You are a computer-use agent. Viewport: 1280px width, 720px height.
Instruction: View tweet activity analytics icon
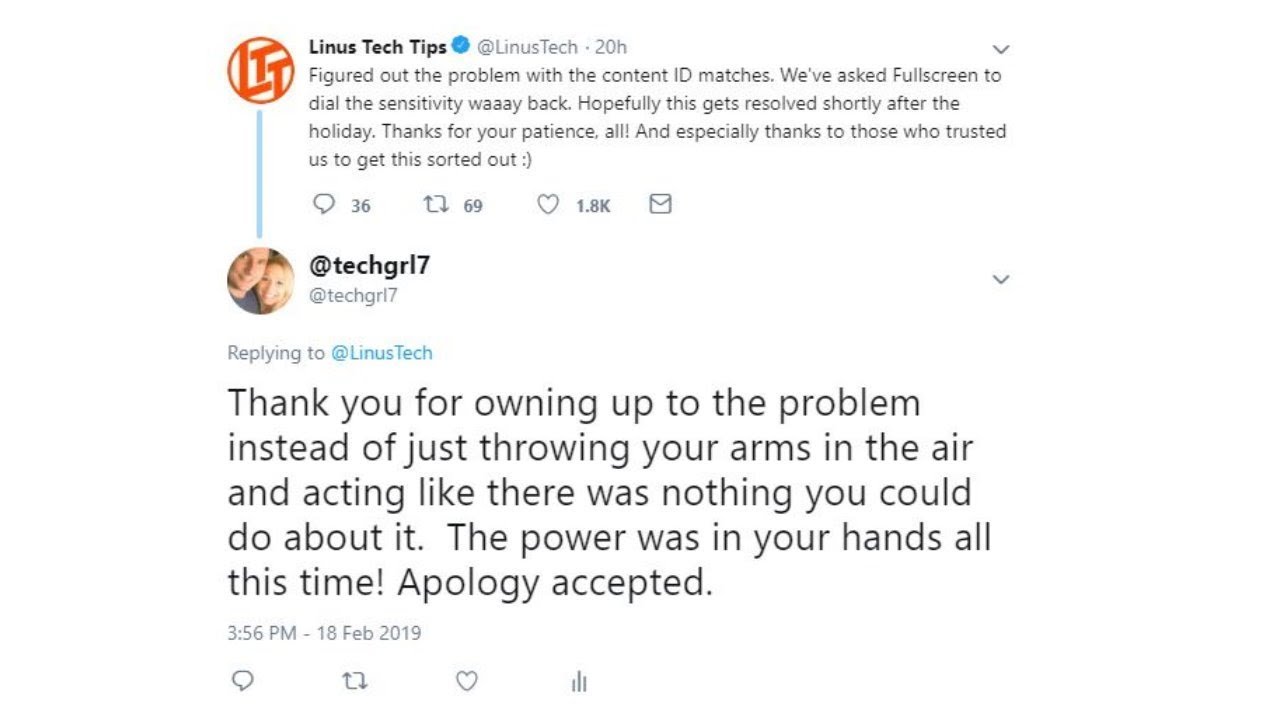pos(579,682)
